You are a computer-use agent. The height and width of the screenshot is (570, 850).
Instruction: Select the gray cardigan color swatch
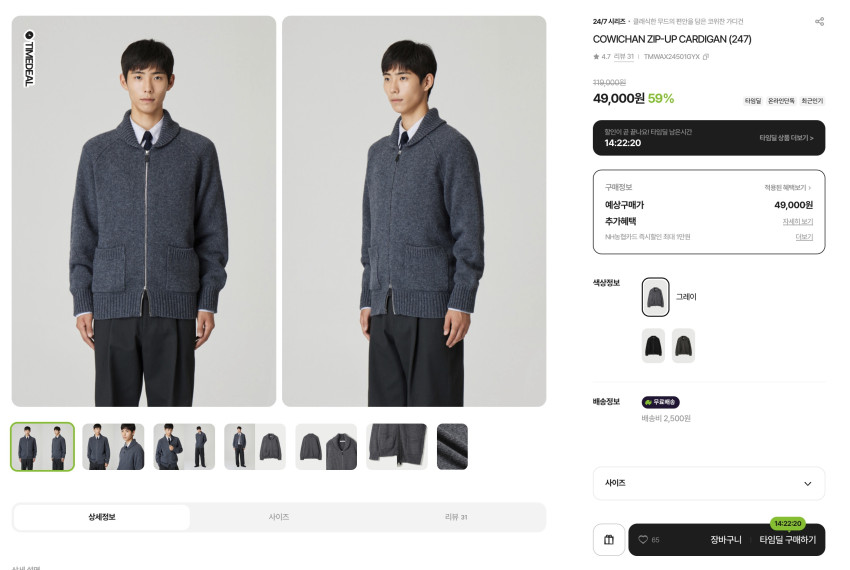[655, 297]
